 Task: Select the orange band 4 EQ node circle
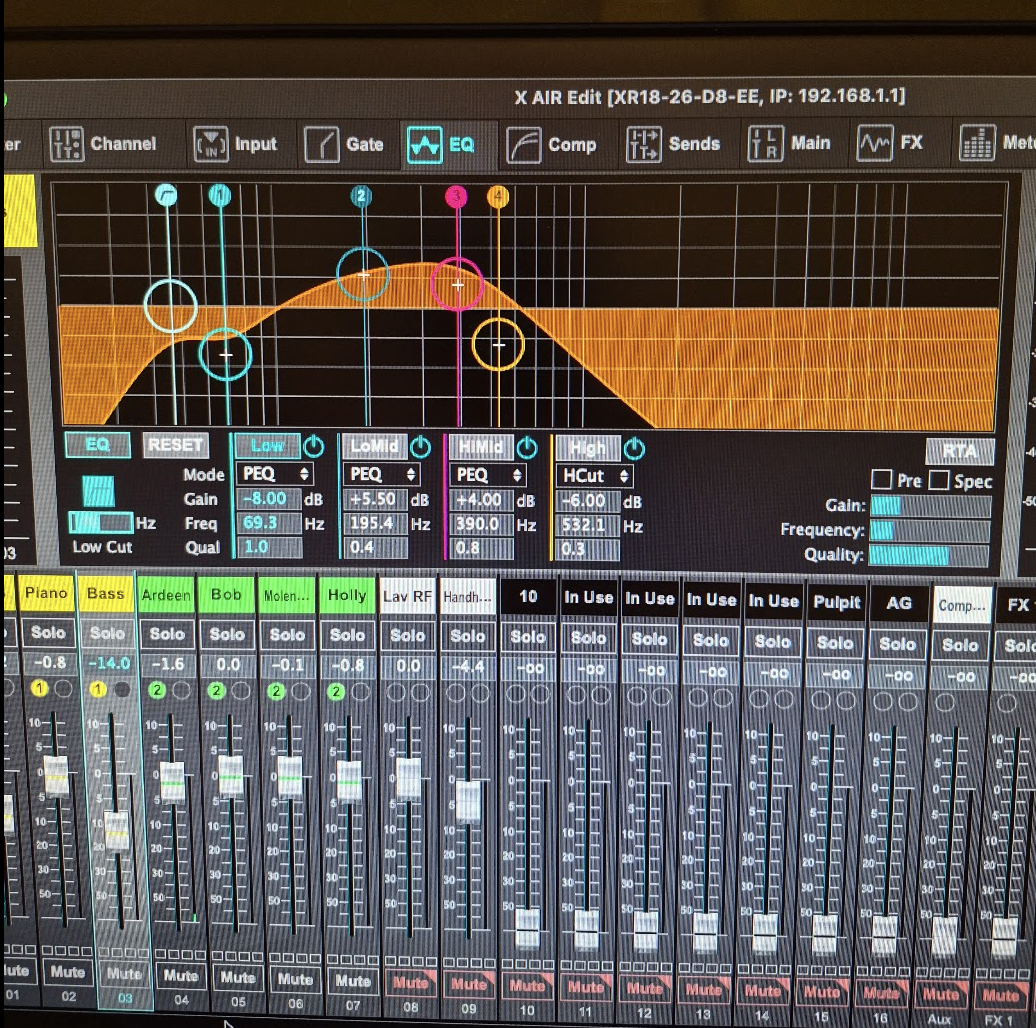(x=498, y=344)
